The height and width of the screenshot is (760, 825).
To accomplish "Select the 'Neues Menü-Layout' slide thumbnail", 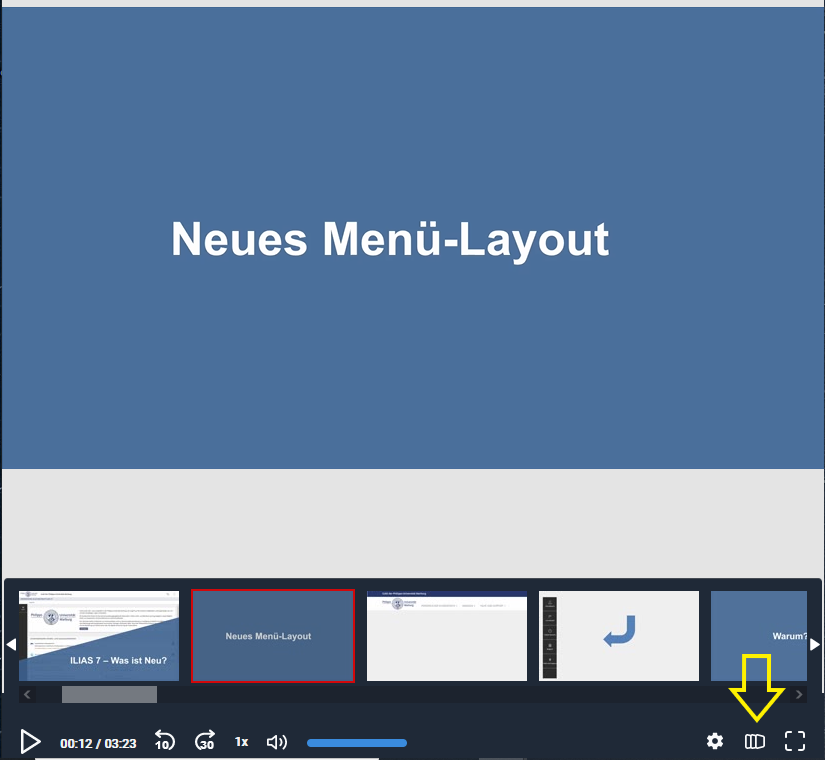I will 273,636.
